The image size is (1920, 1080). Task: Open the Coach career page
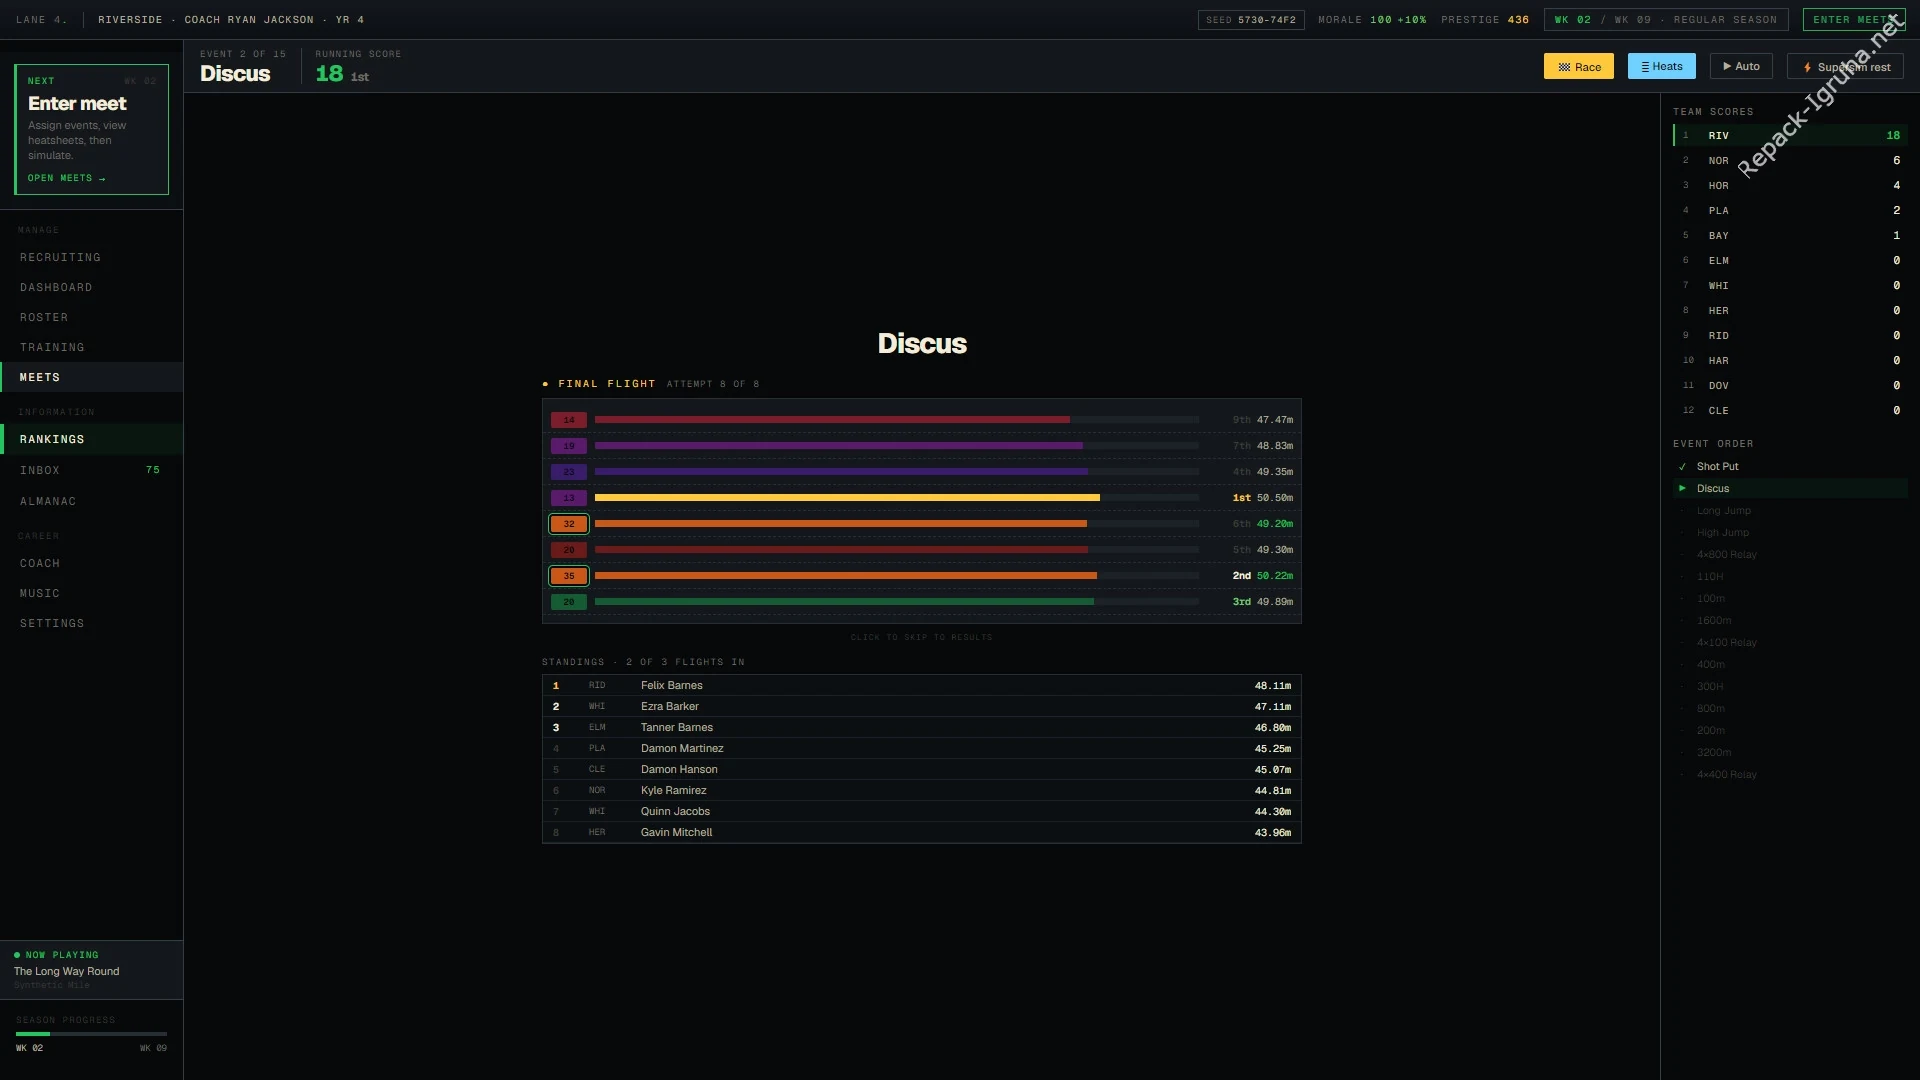[91, 564]
